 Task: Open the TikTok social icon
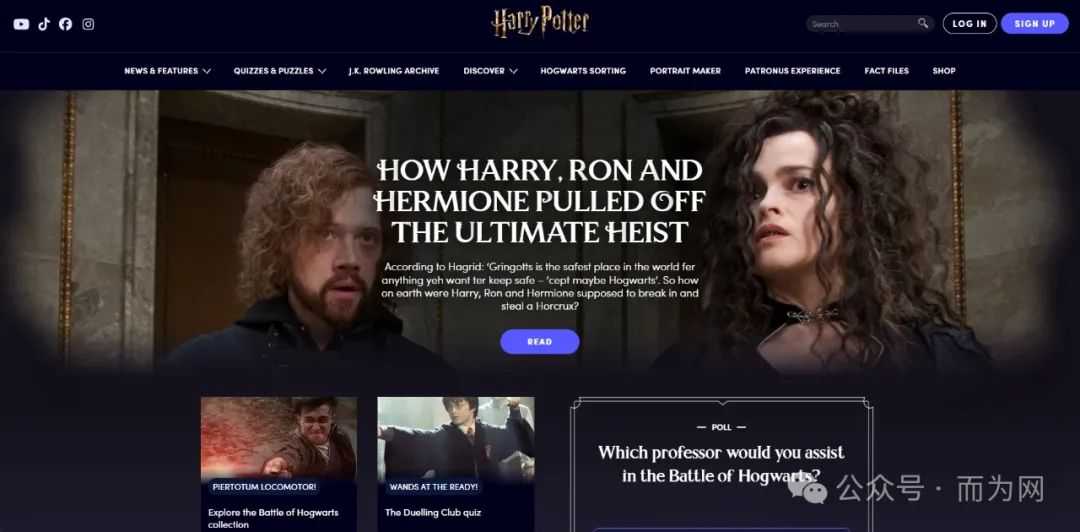[44, 24]
